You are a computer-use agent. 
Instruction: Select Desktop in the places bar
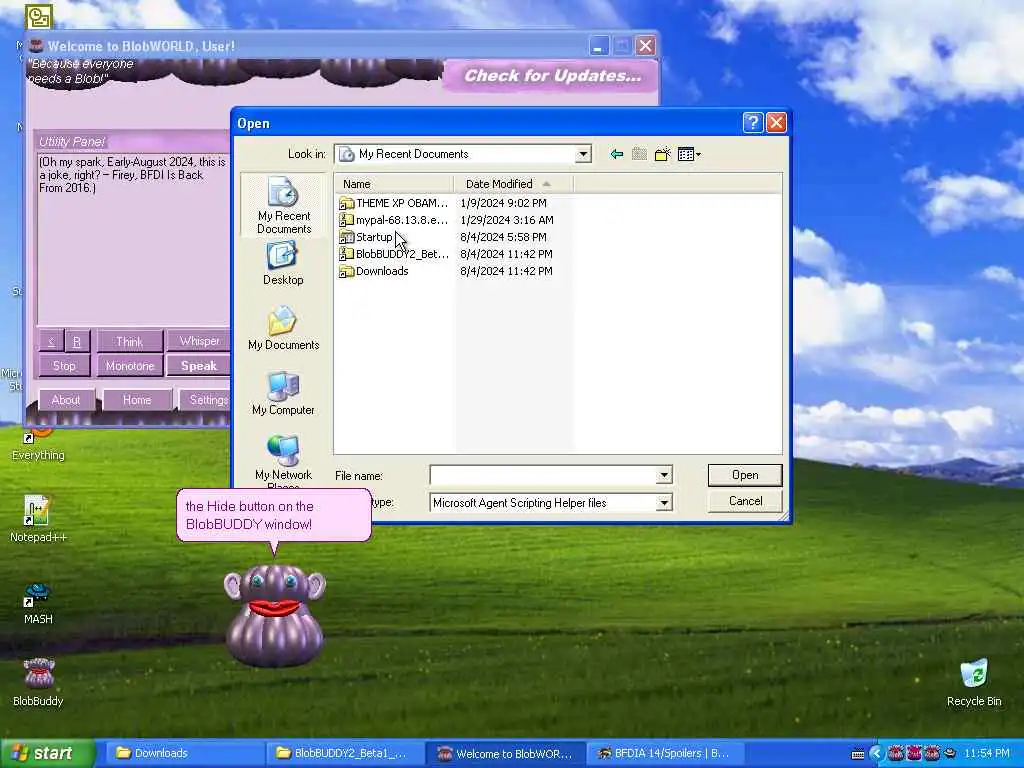pyautogui.click(x=283, y=263)
